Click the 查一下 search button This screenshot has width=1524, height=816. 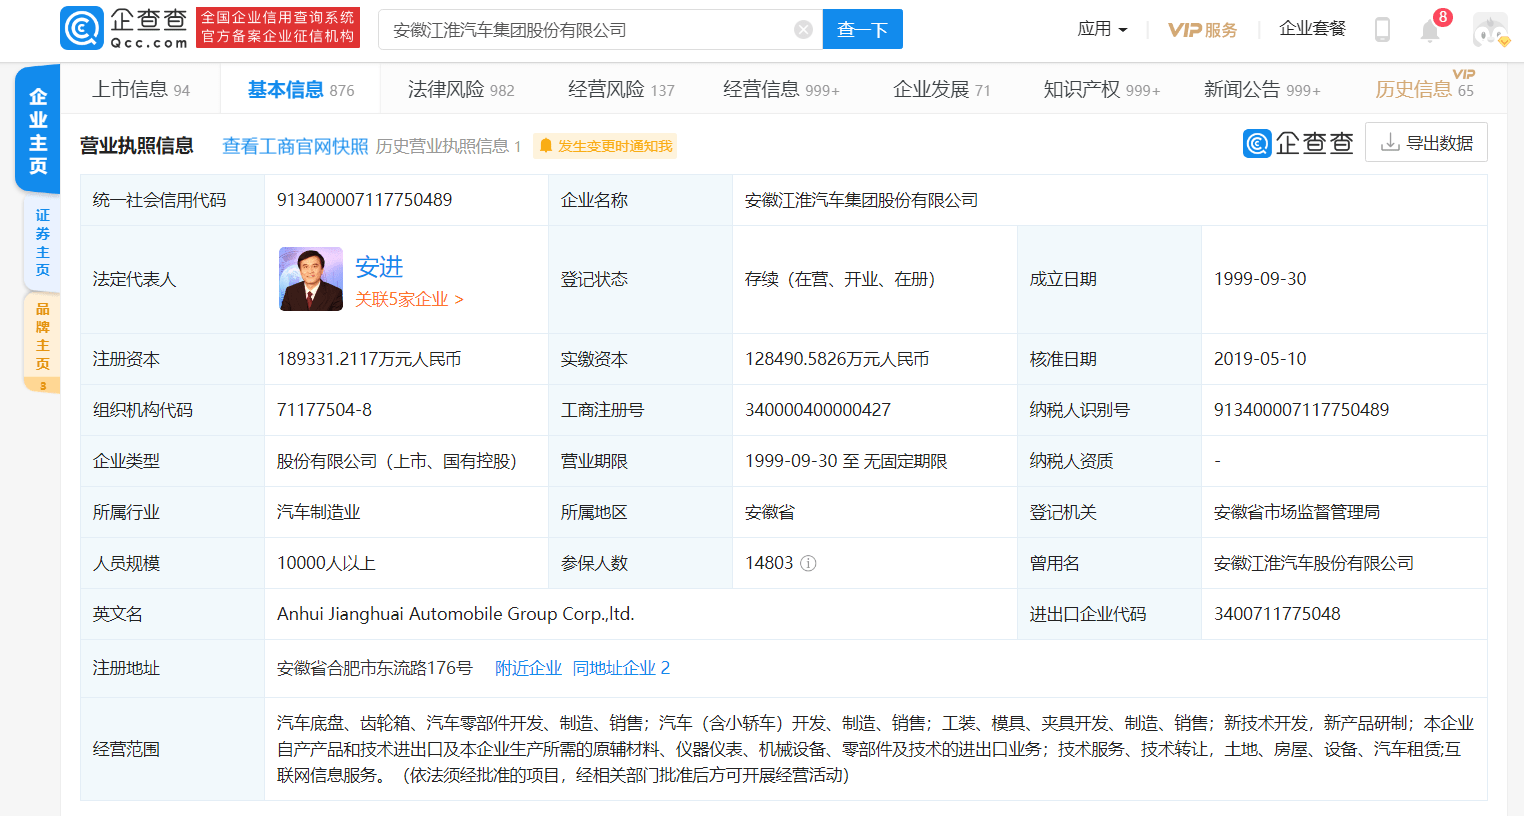[862, 30]
